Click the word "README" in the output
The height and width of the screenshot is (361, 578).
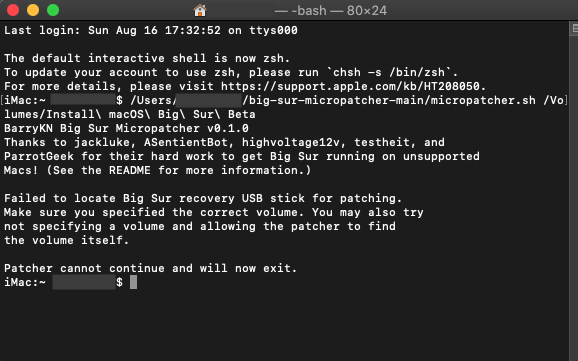(x=130, y=170)
